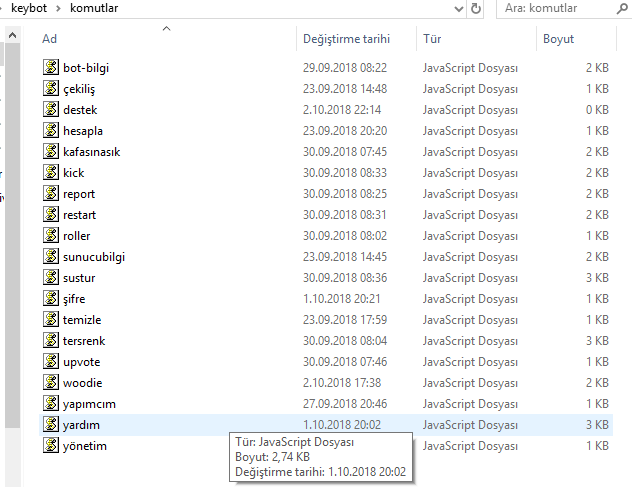The height and width of the screenshot is (487, 632).
Task: Click the kick file icon
Action: [51, 172]
